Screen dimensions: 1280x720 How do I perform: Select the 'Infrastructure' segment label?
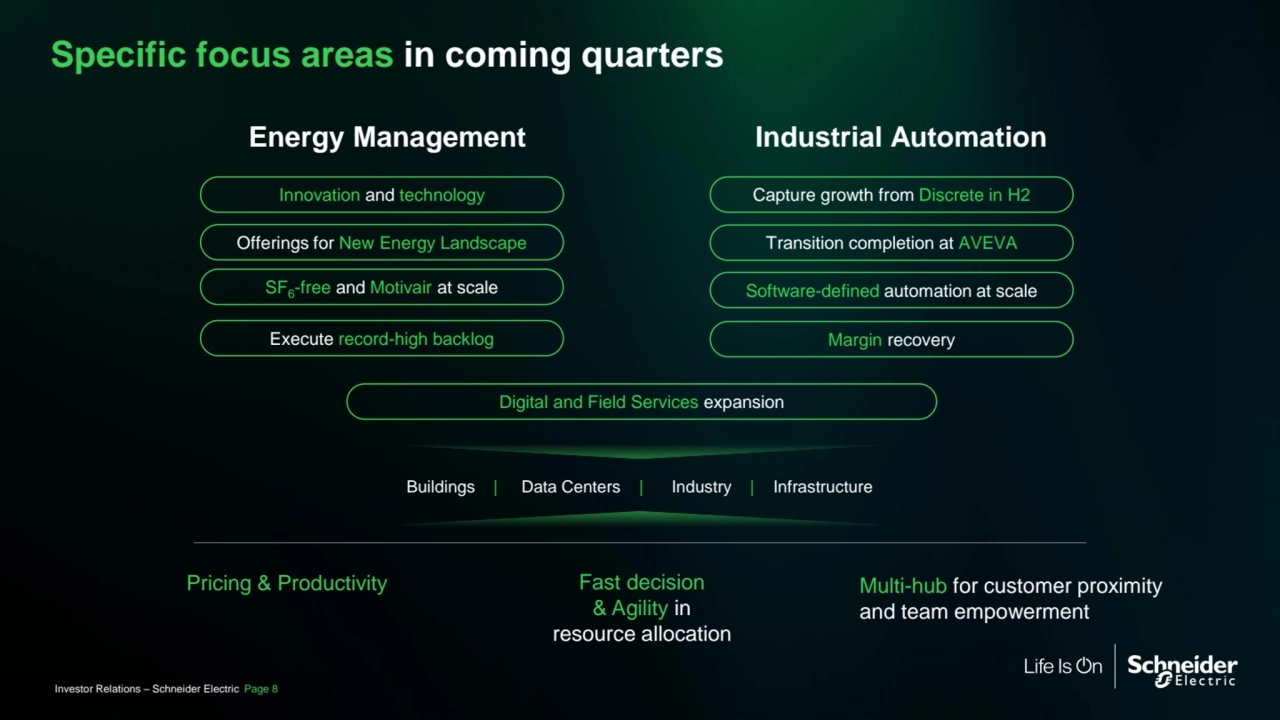point(823,487)
